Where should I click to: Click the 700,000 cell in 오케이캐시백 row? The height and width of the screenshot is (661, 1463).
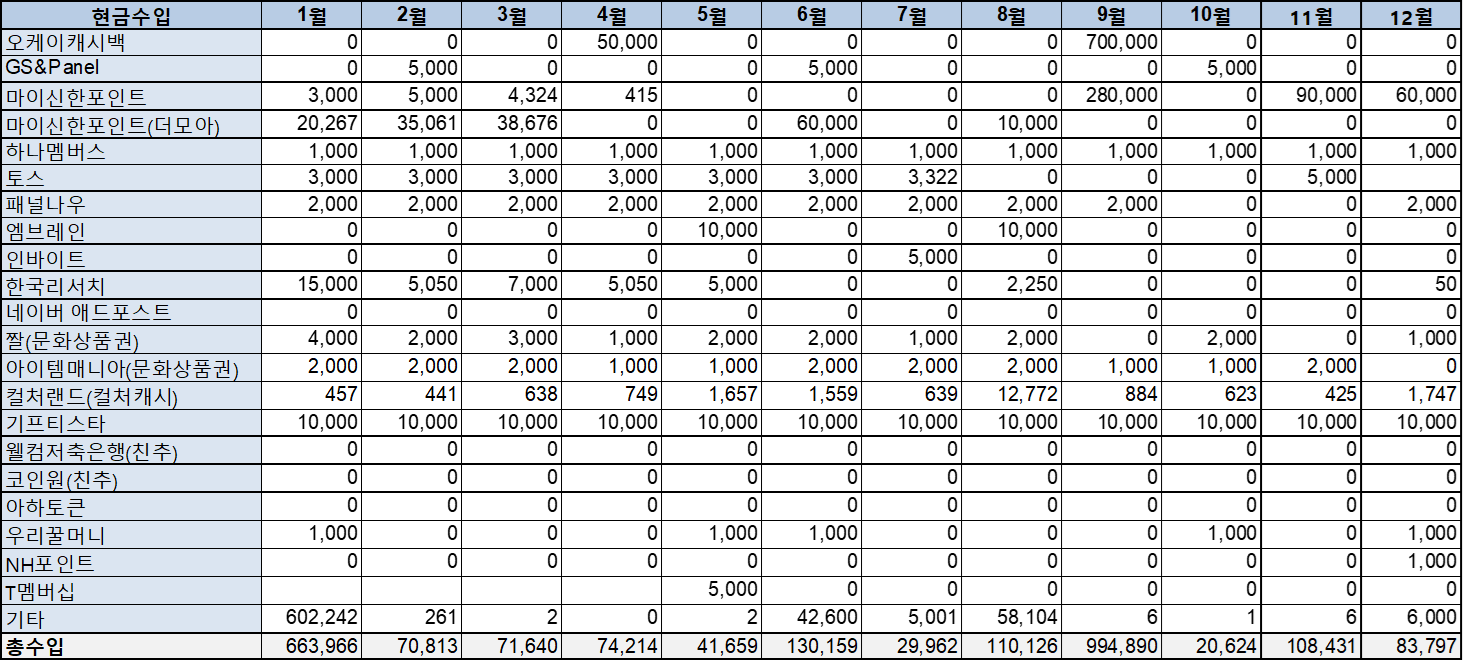(1111, 42)
